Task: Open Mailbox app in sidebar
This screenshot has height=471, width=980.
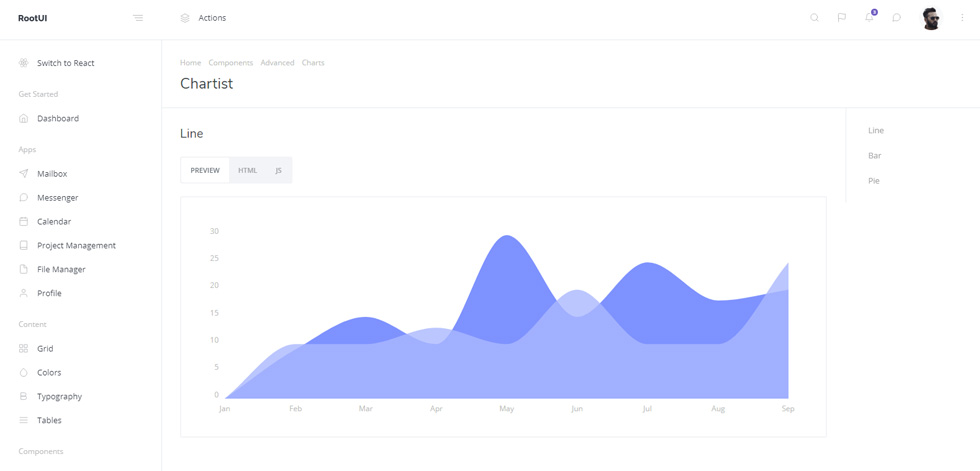Action: click(52, 174)
